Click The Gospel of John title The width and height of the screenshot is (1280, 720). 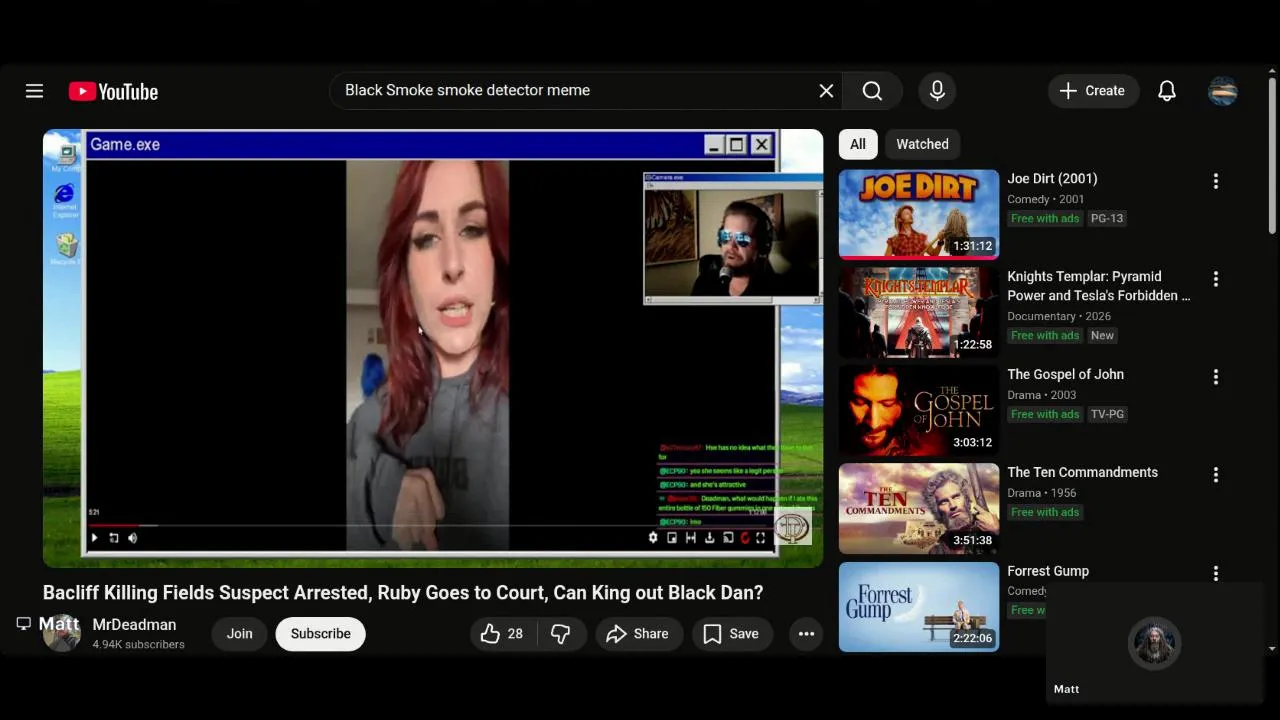[1065, 375]
